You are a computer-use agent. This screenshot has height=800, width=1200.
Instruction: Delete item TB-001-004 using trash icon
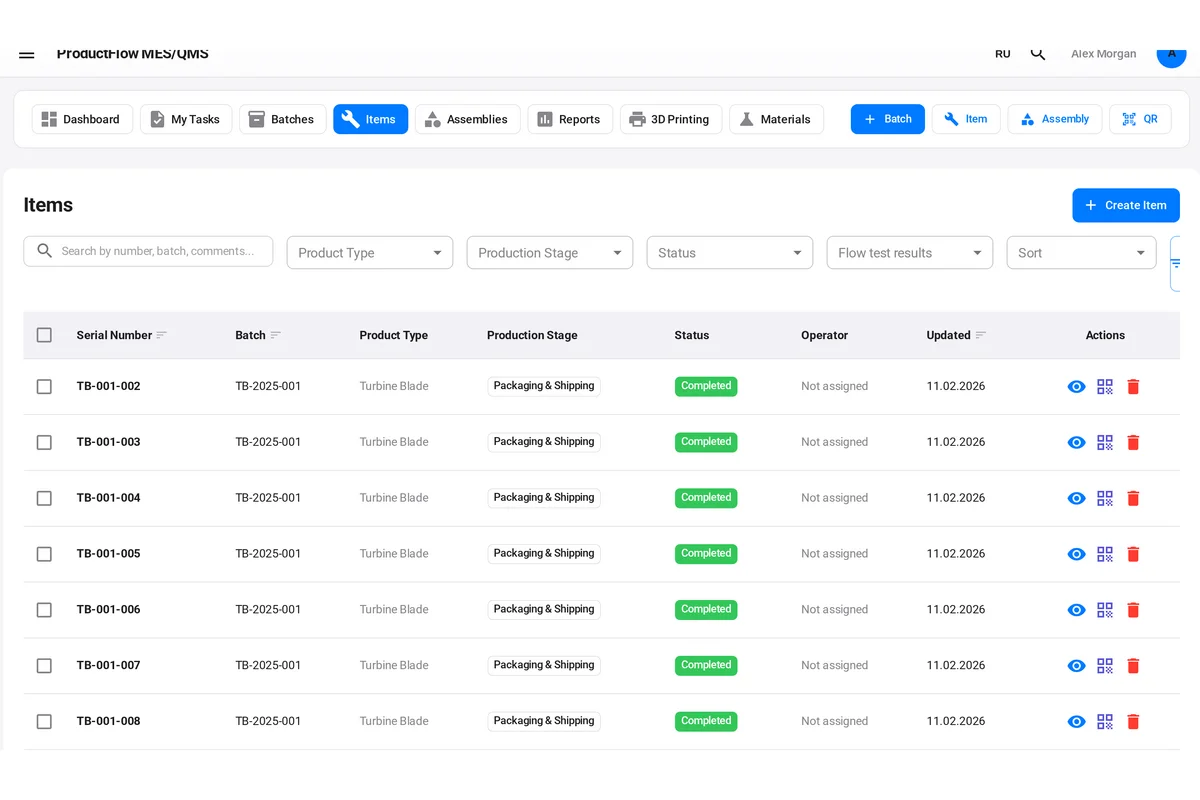(1133, 497)
